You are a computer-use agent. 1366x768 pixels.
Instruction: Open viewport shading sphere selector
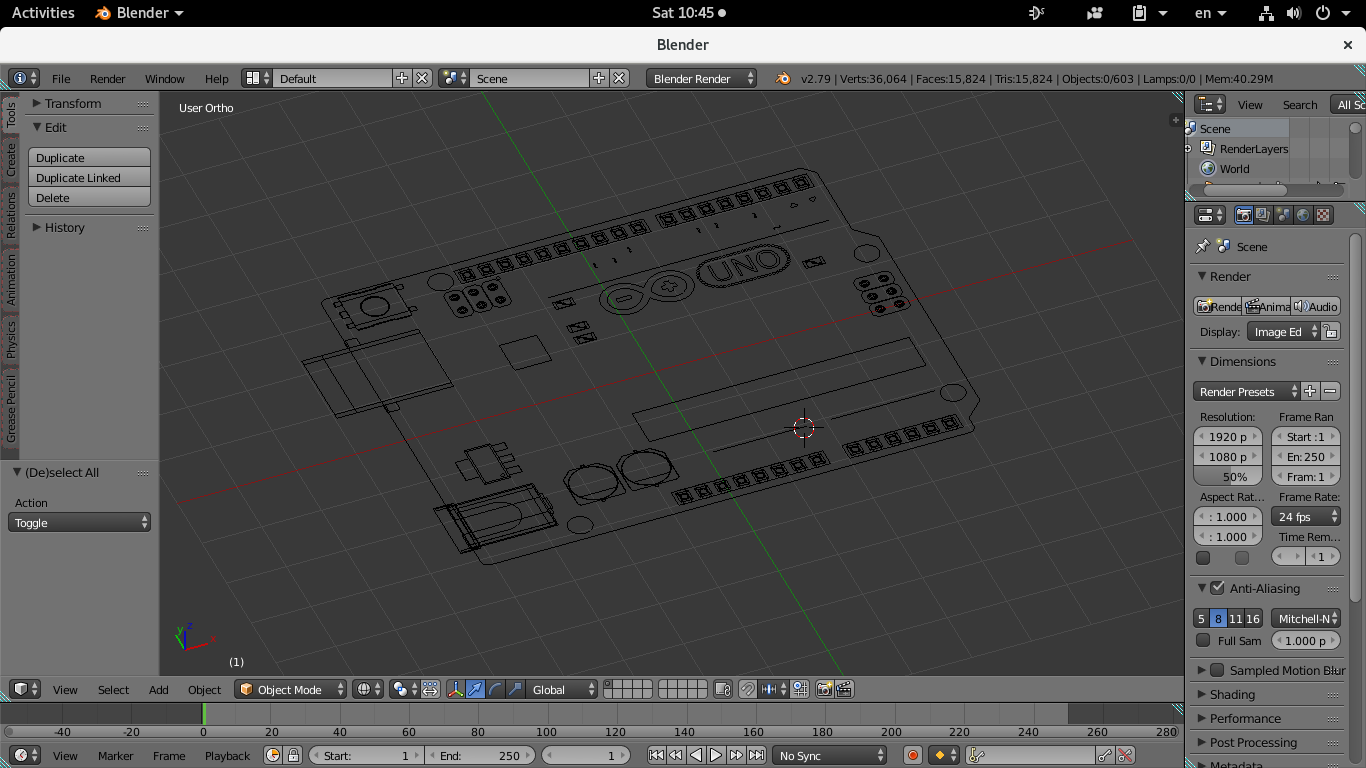[x=369, y=689]
